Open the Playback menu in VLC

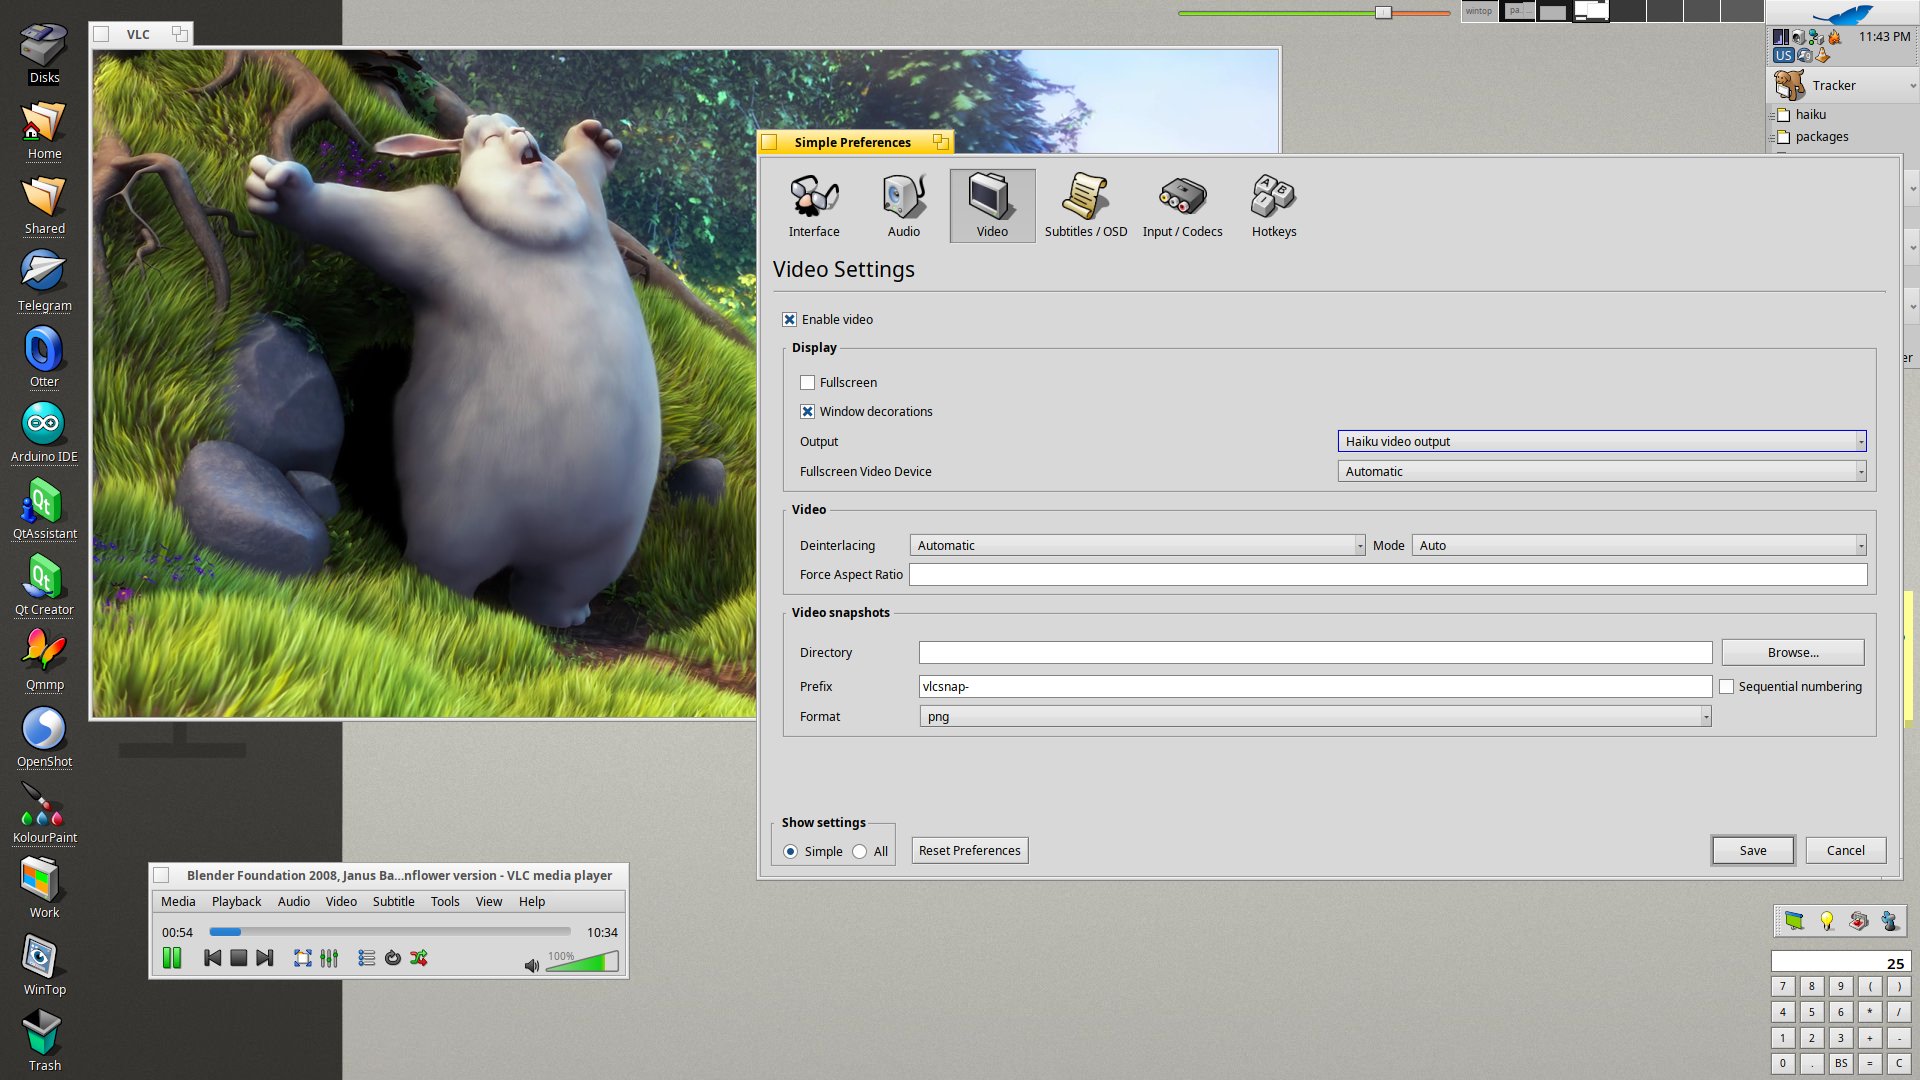(236, 901)
